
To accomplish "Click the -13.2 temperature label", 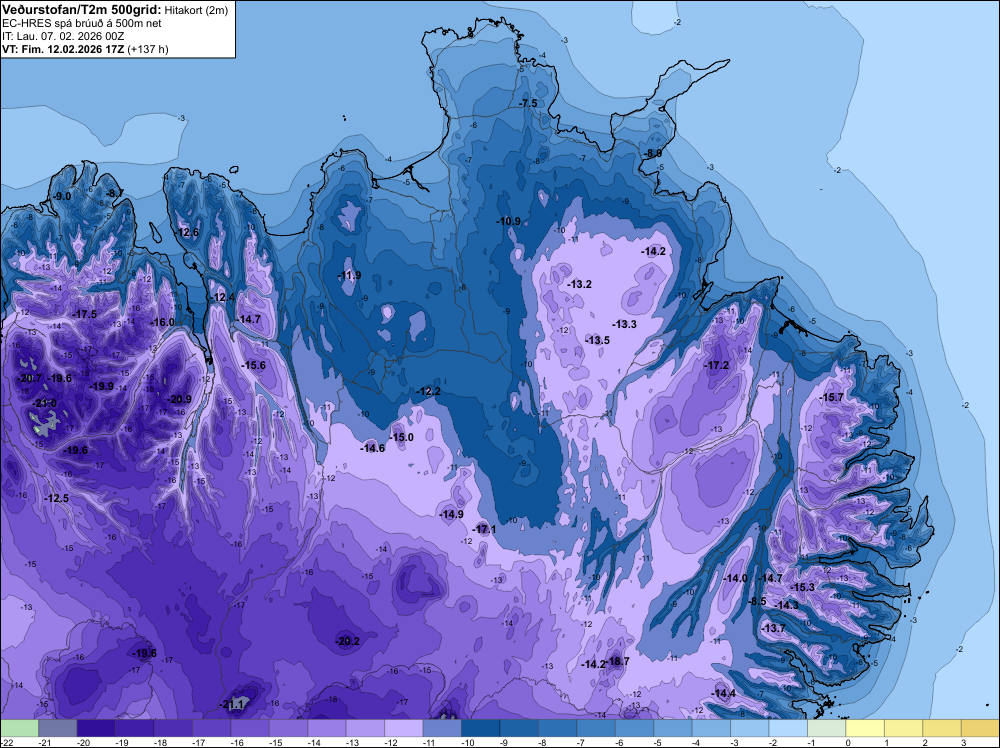I will [579, 284].
